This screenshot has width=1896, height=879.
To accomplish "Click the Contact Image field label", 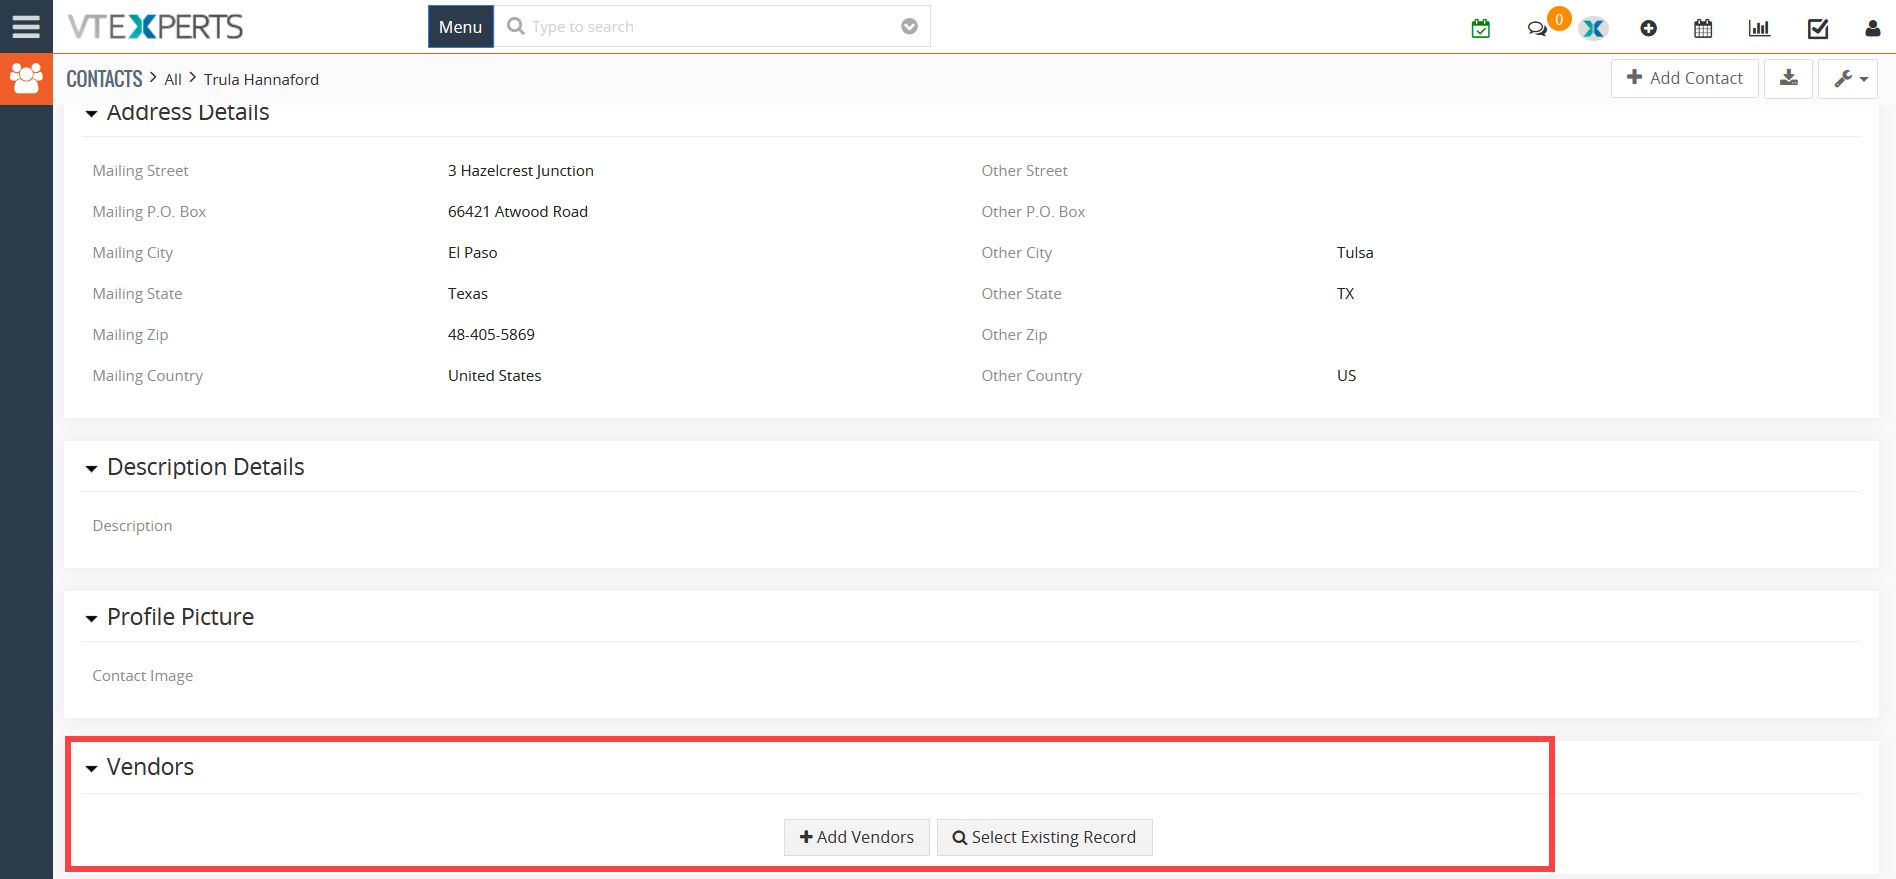I will 143,676.
